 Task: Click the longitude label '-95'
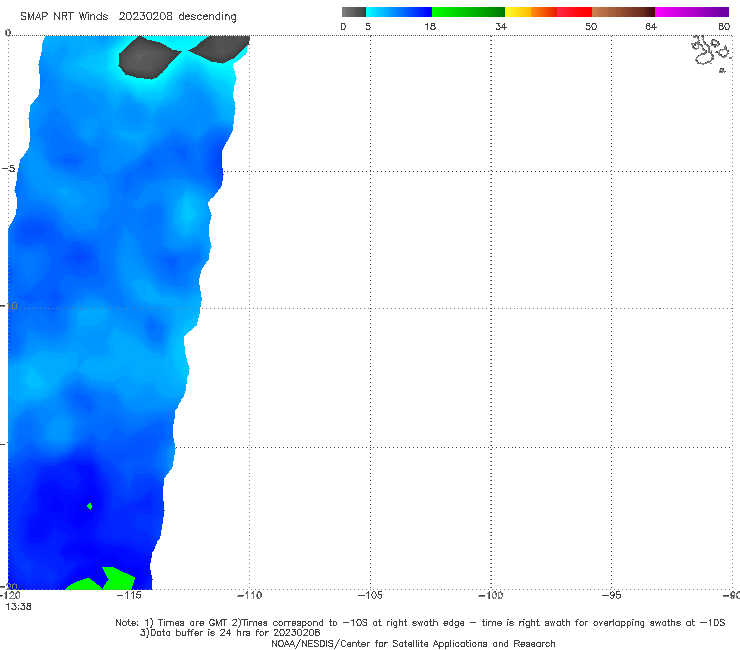click(x=611, y=595)
